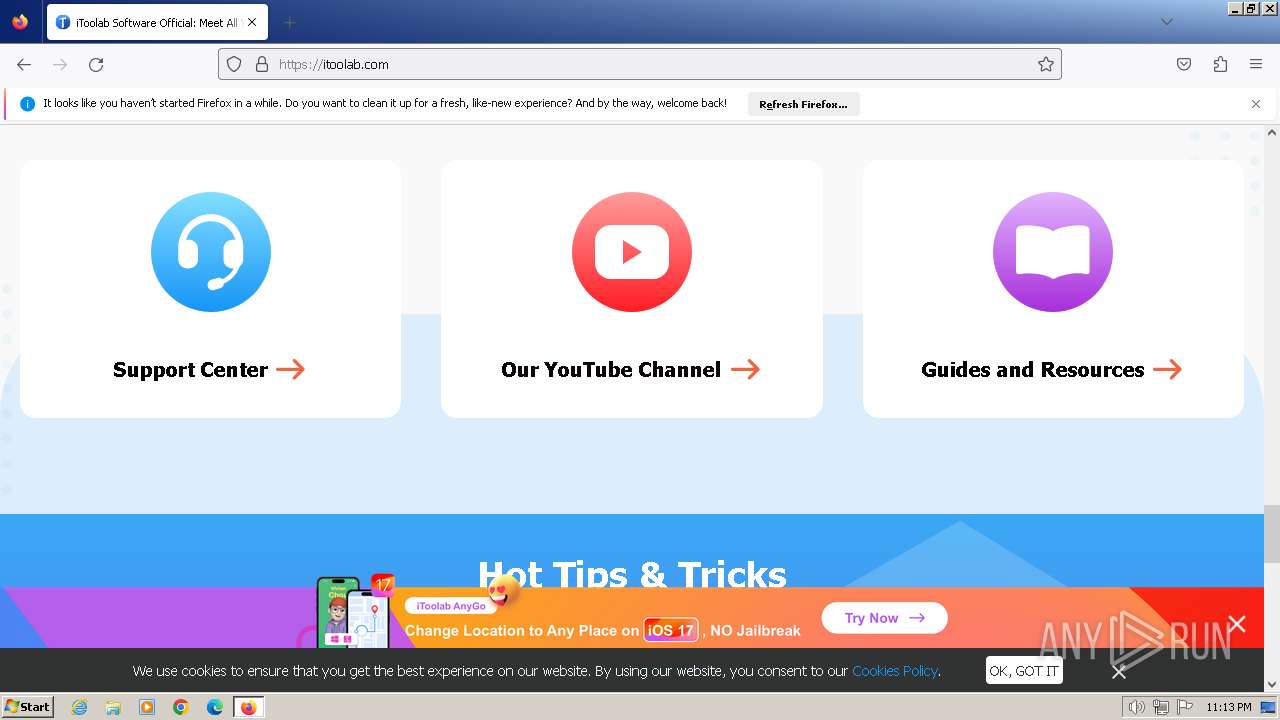Viewport: 1280px width, 720px height.
Task: Click the page vertical scrollbar thumb
Action: point(1272,534)
